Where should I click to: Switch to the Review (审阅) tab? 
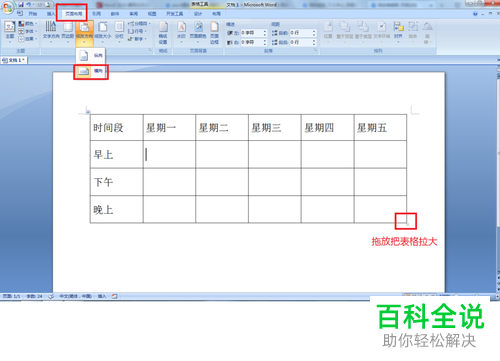click(134, 14)
